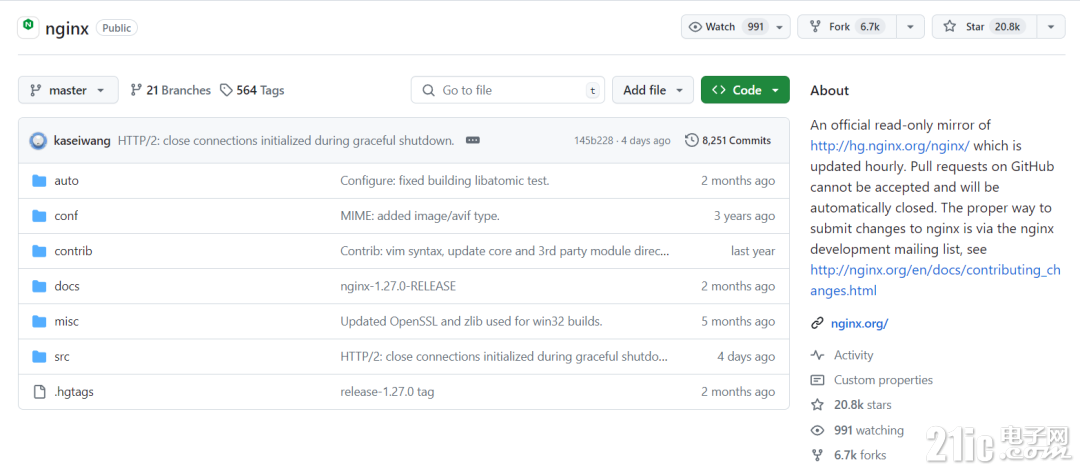Open the misc directory name
This screenshot has width=1080, height=469.
(x=66, y=322)
